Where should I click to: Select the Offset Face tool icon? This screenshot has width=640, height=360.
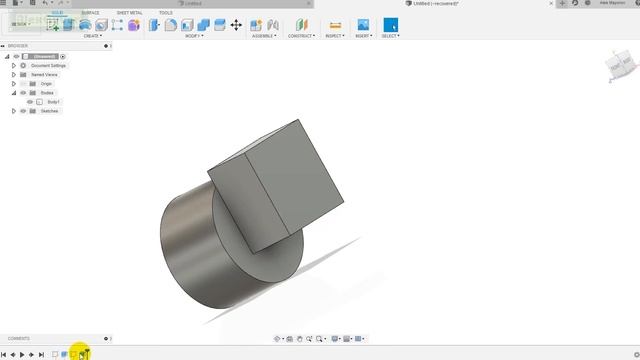tap(220, 25)
